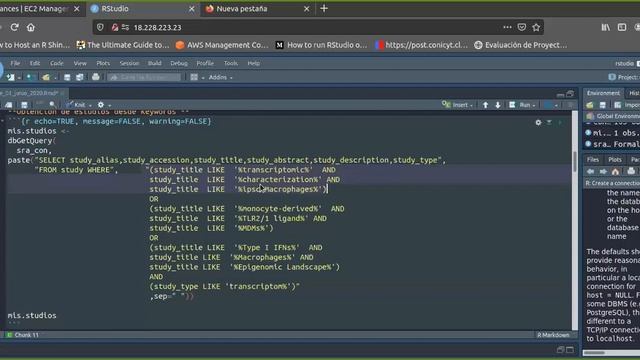Open the Insert chunk dropdown

(x=458, y=105)
